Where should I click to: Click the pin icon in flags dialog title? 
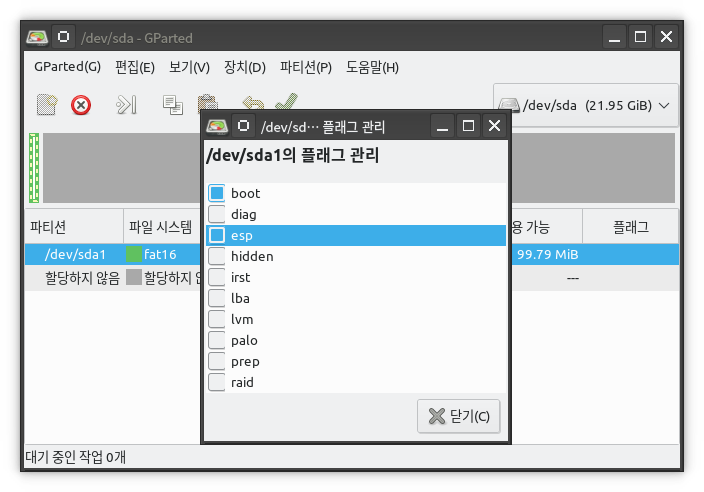pyautogui.click(x=243, y=126)
